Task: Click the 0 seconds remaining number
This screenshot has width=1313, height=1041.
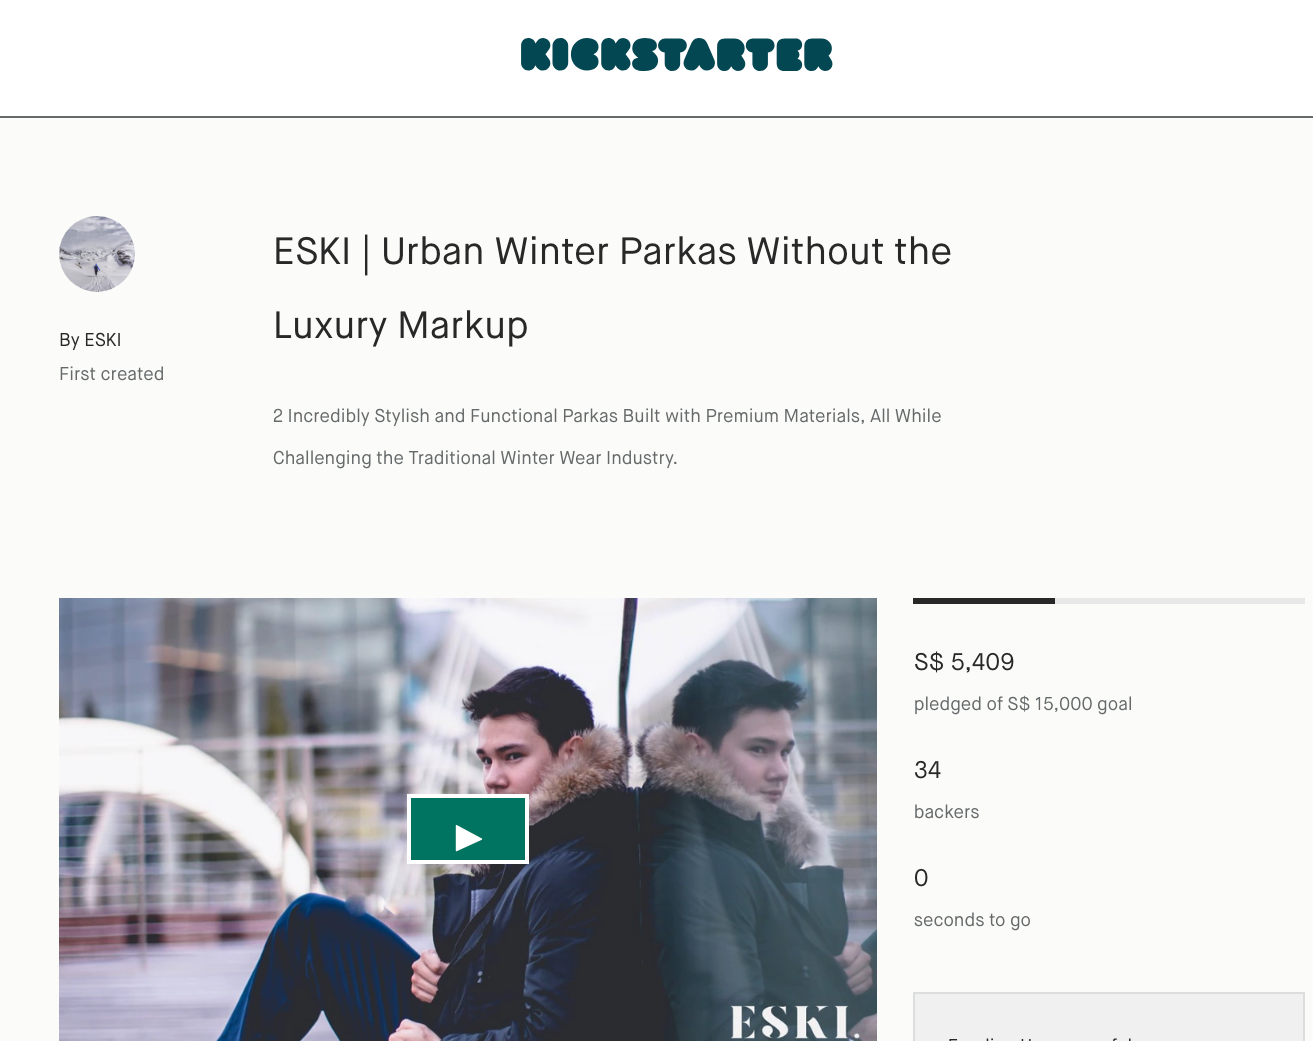Action: [x=921, y=878]
